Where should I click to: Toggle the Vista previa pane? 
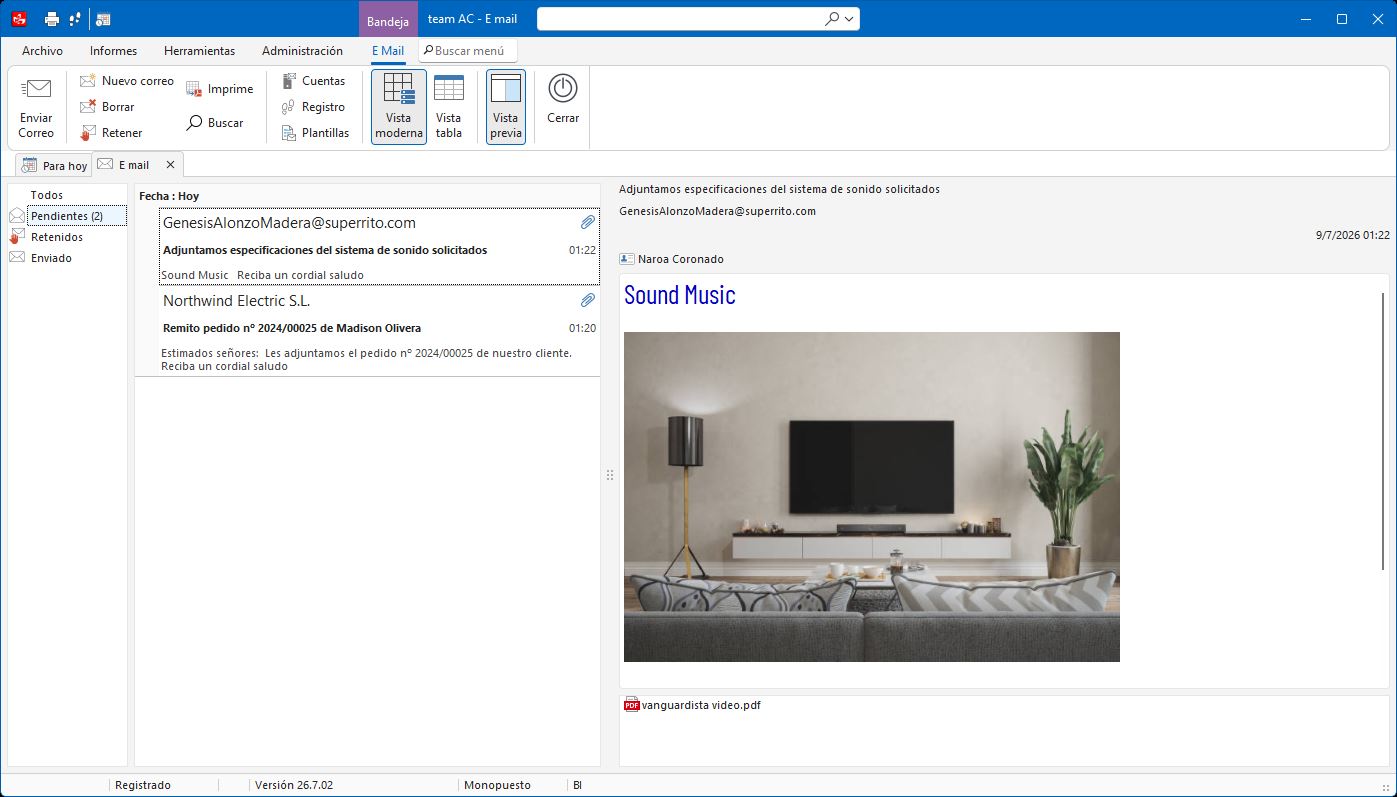tap(506, 106)
